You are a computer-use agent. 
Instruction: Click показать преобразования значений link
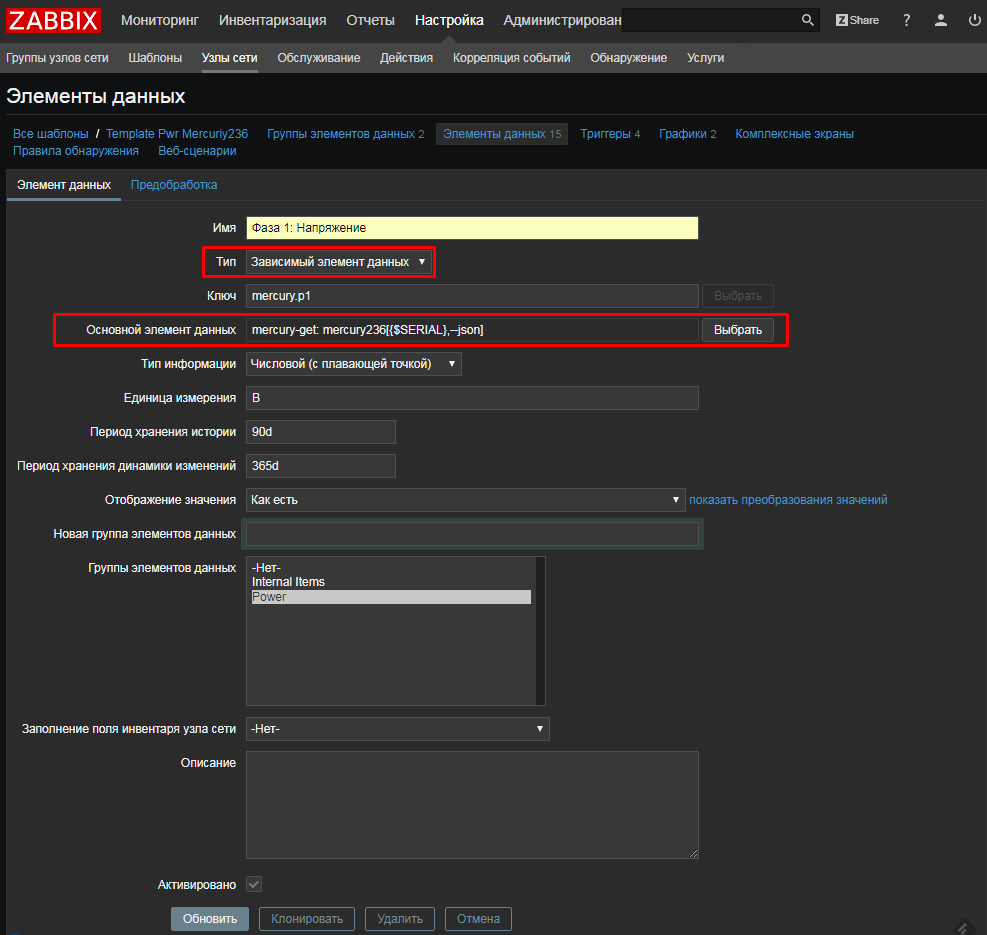point(788,500)
